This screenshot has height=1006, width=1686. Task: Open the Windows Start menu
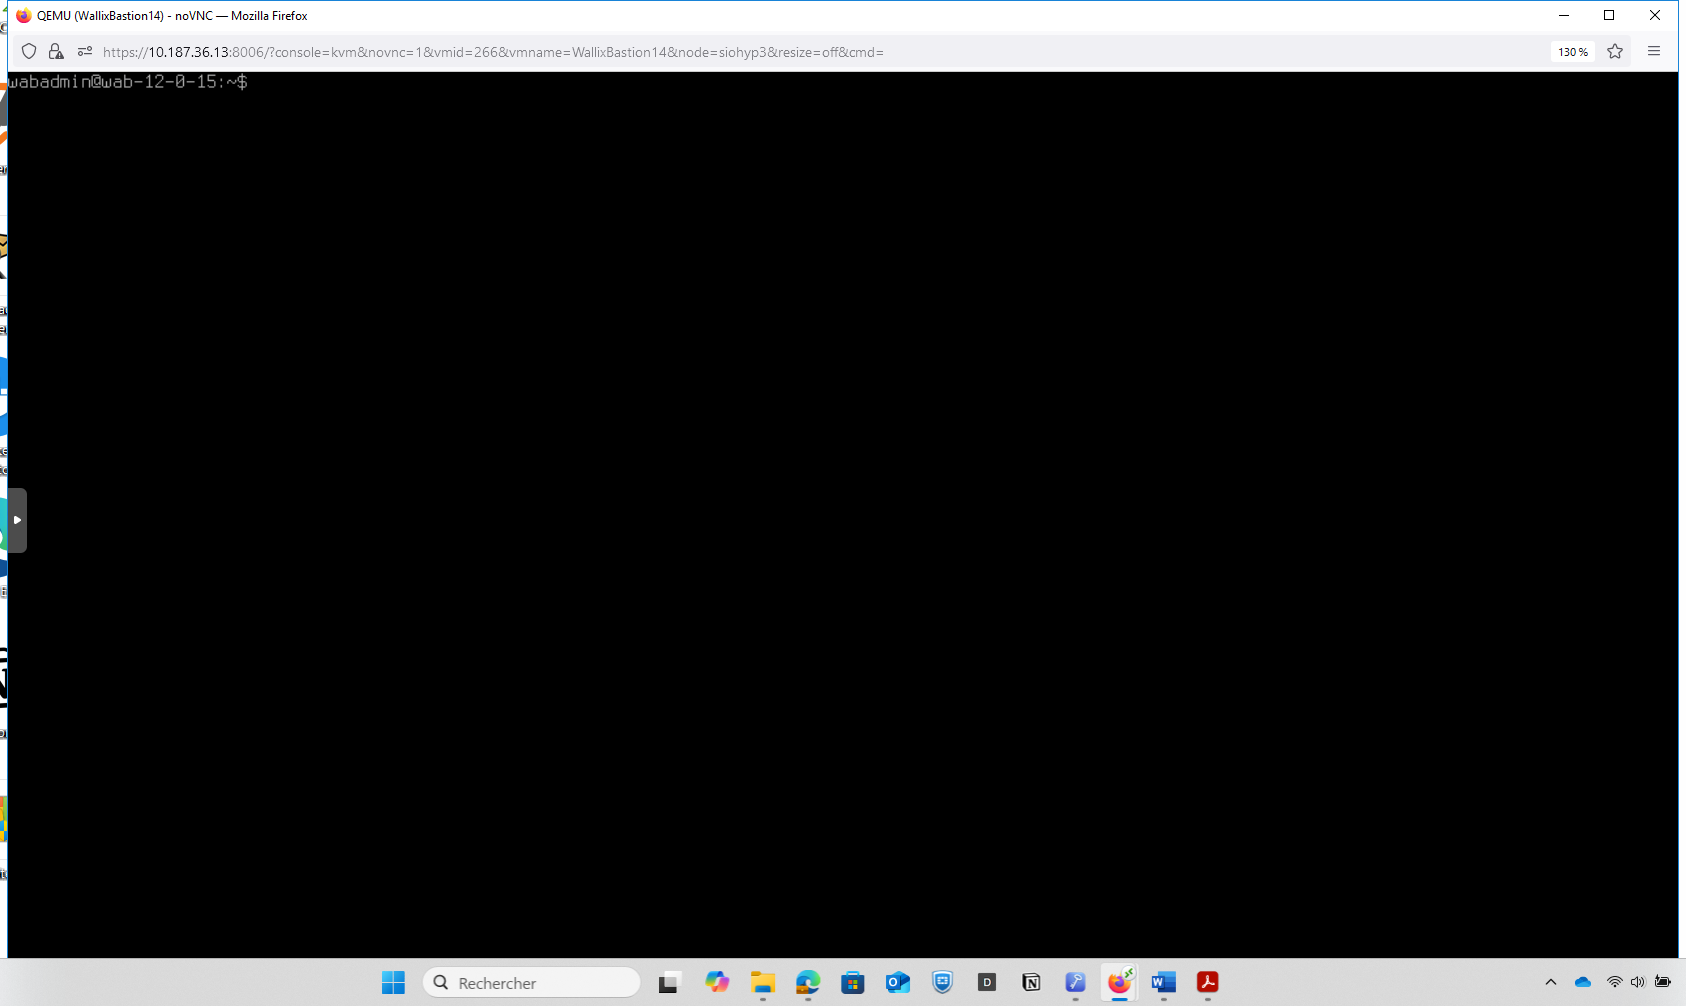(x=393, y=983)
